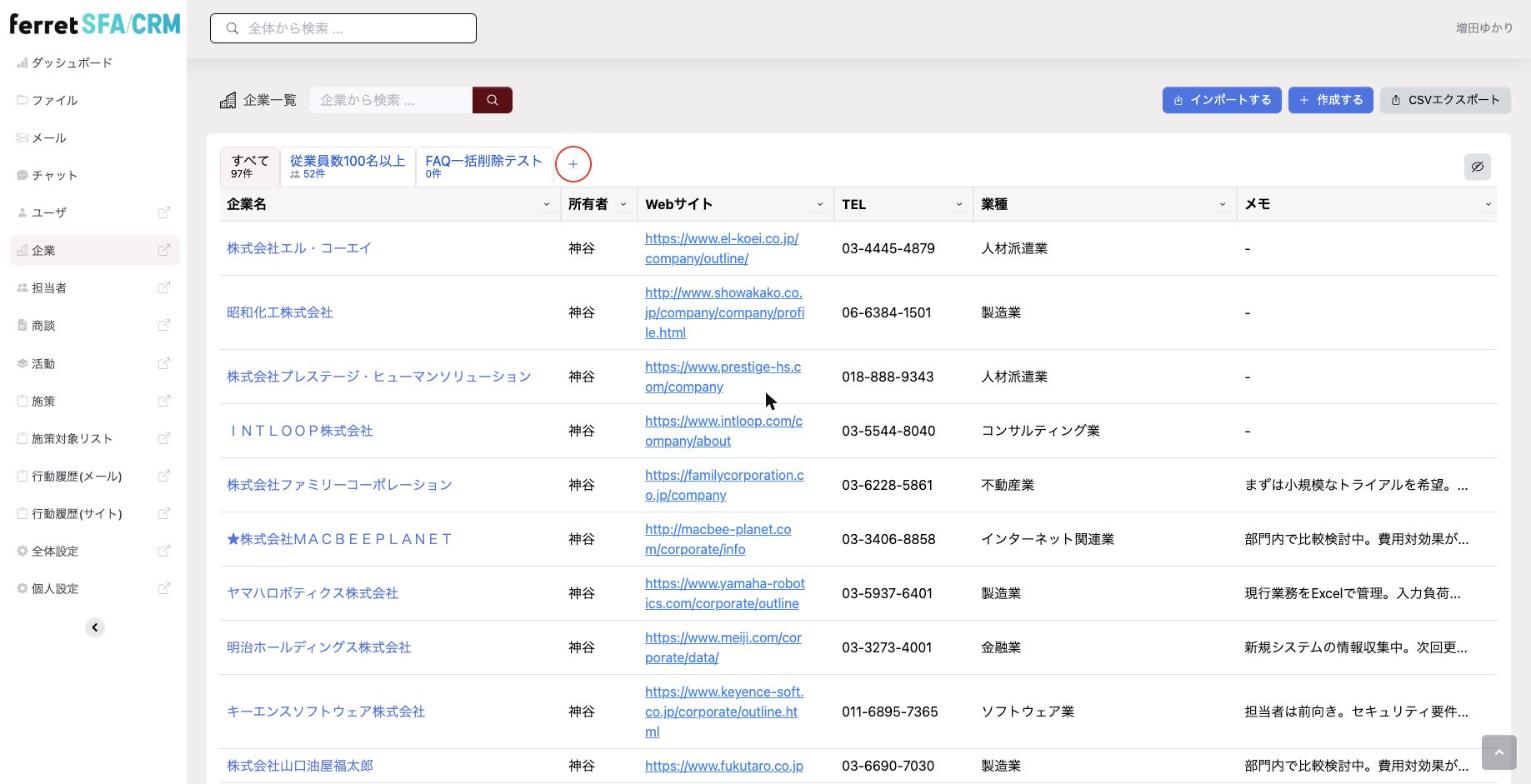Expand the TEL column dropdown
The width and height of the screenshot is (1531, 784).
959,204
